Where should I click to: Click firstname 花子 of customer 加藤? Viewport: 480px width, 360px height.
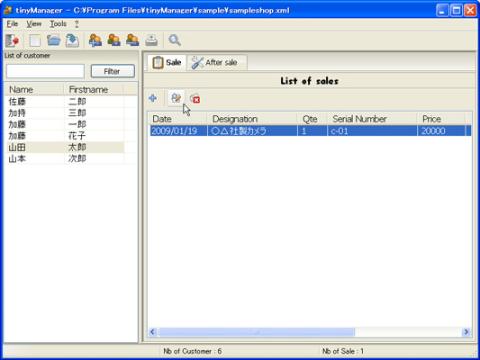pos(77,136)
